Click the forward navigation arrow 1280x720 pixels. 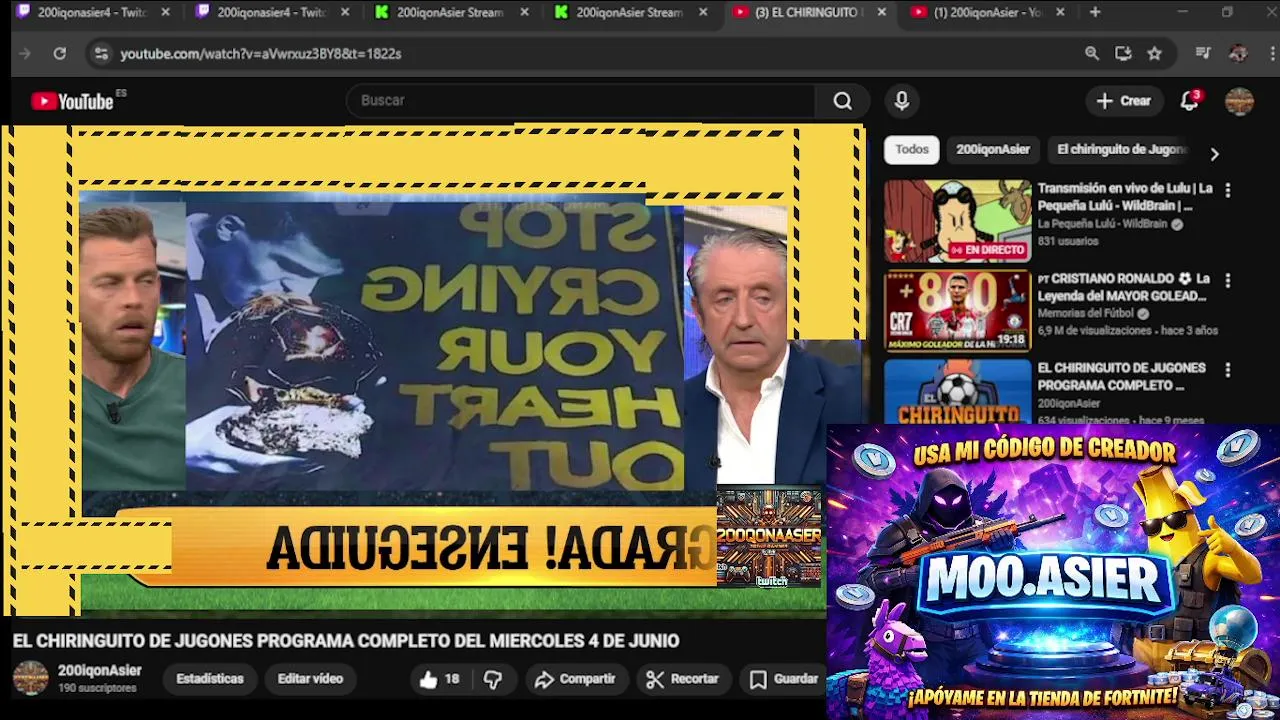tap(25, 54)
